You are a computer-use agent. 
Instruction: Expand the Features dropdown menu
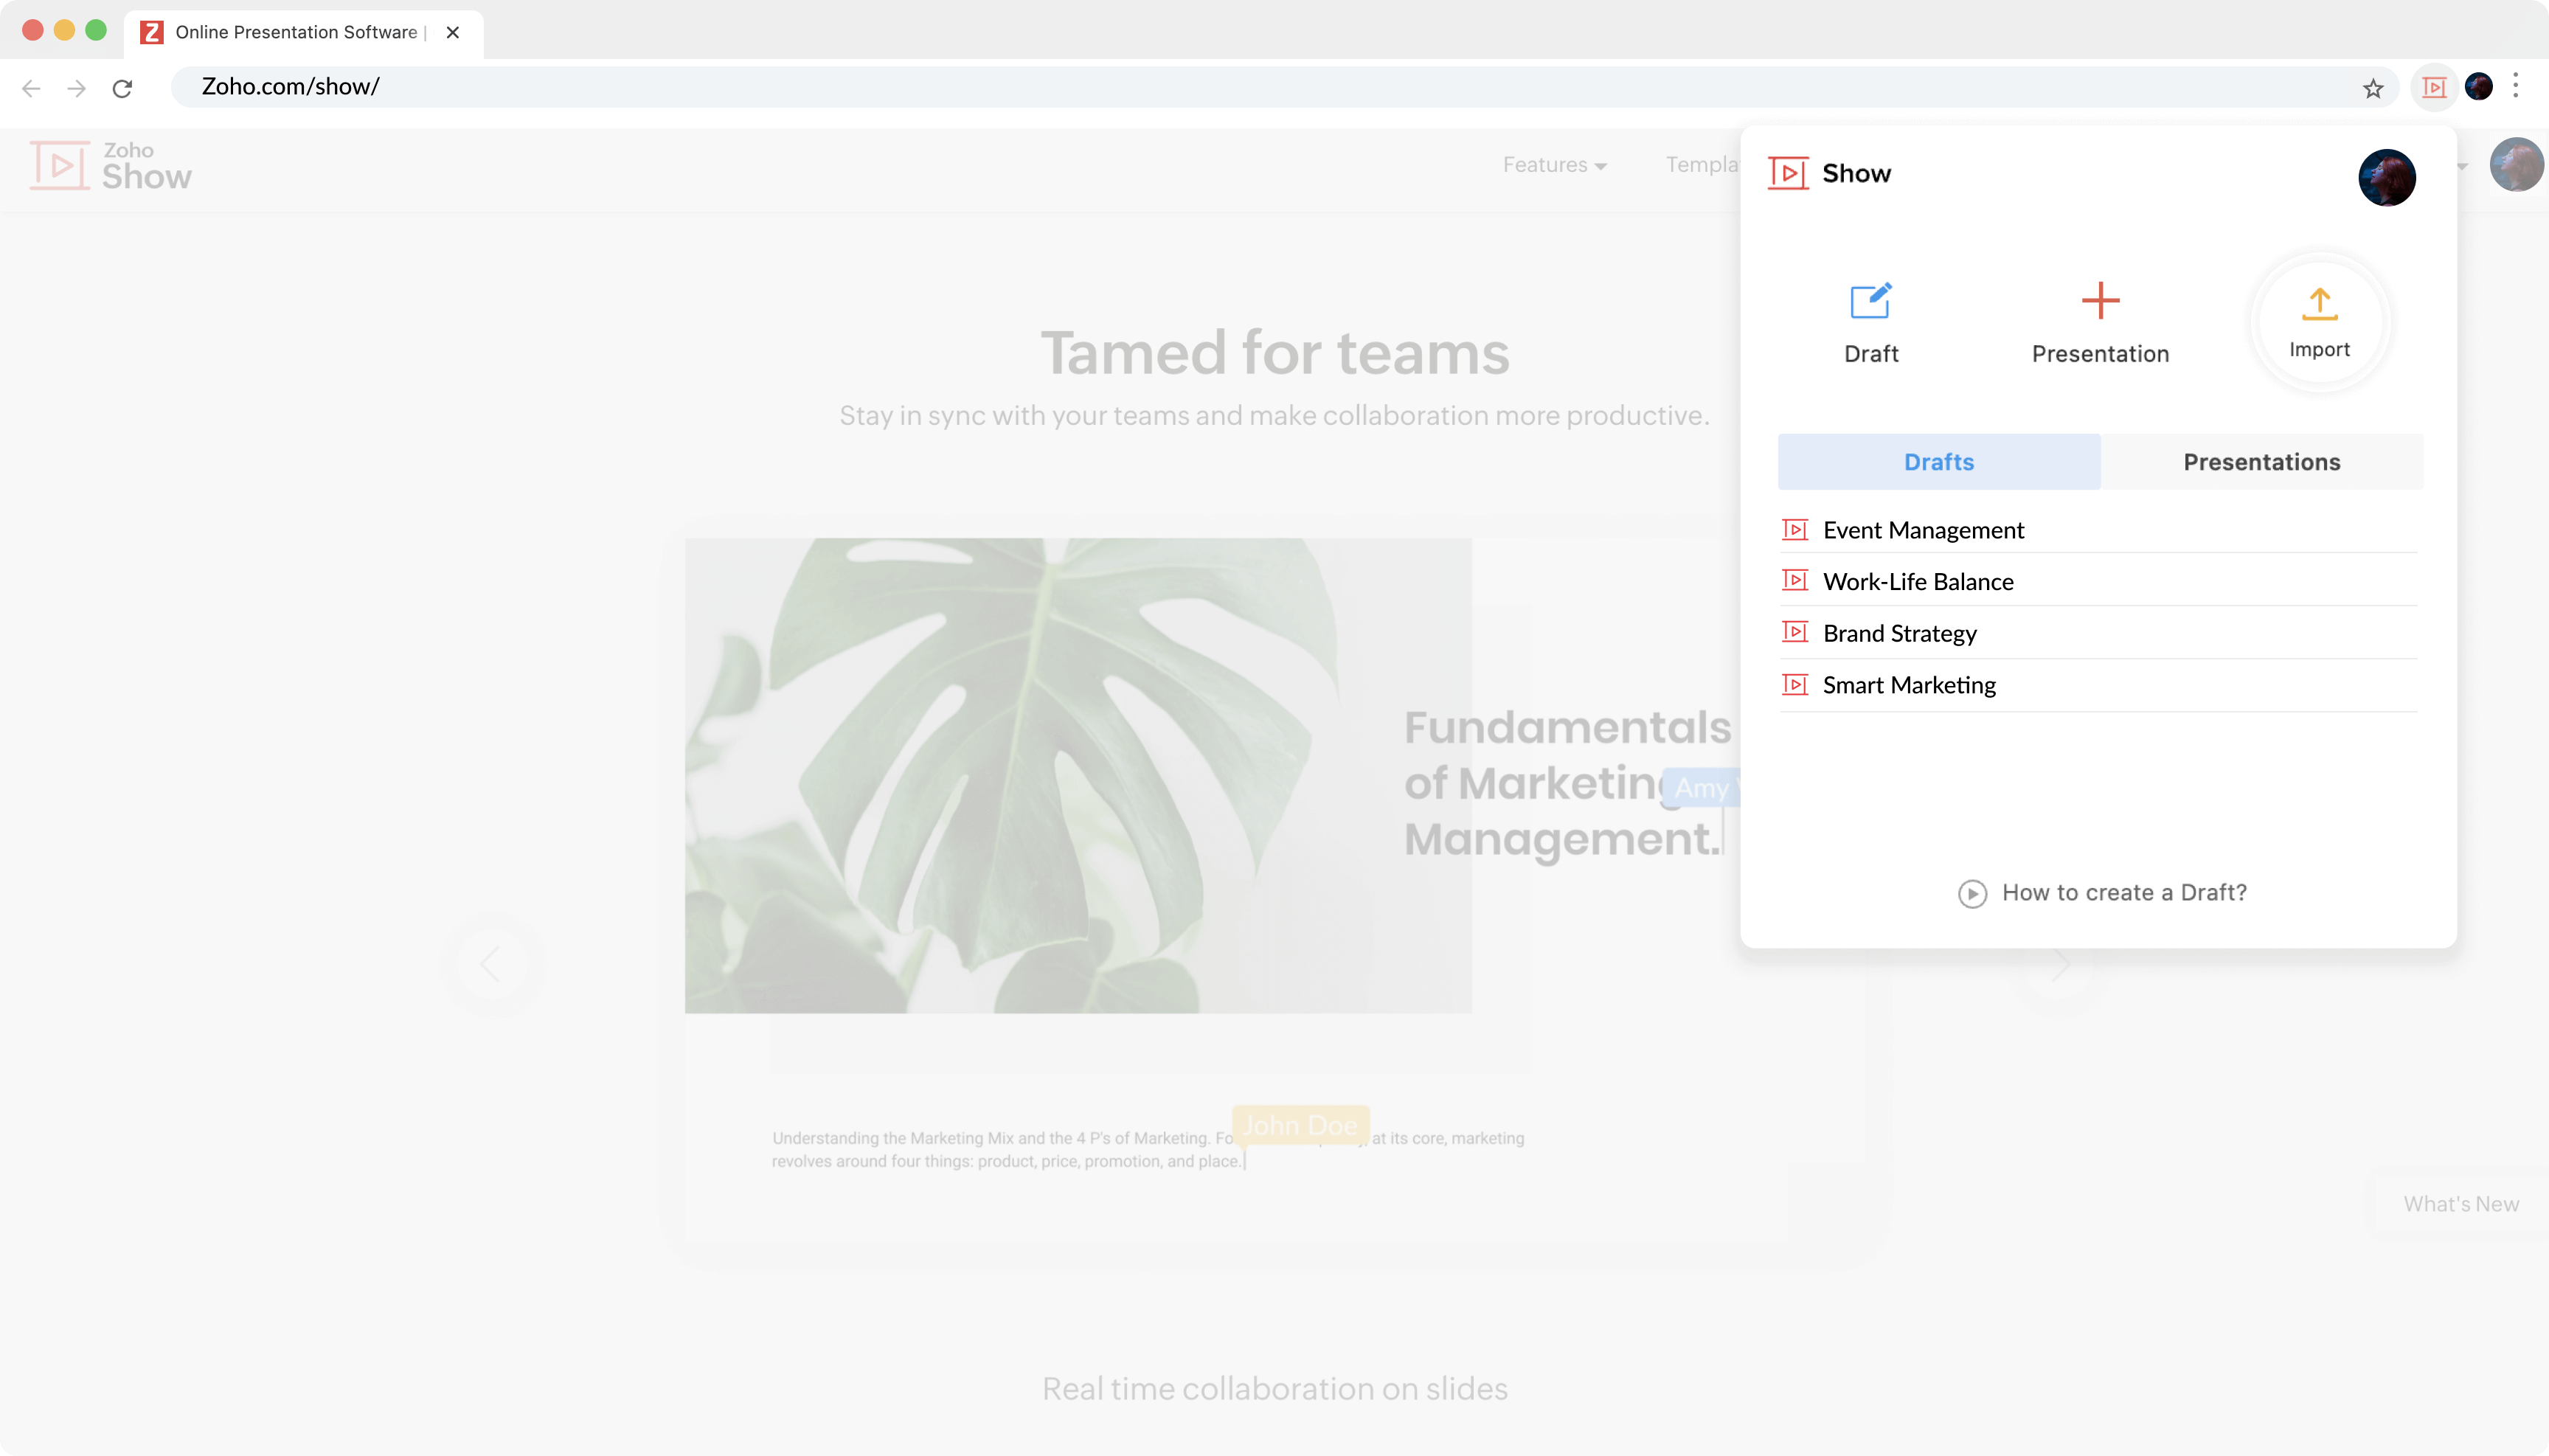(1550, 164)
